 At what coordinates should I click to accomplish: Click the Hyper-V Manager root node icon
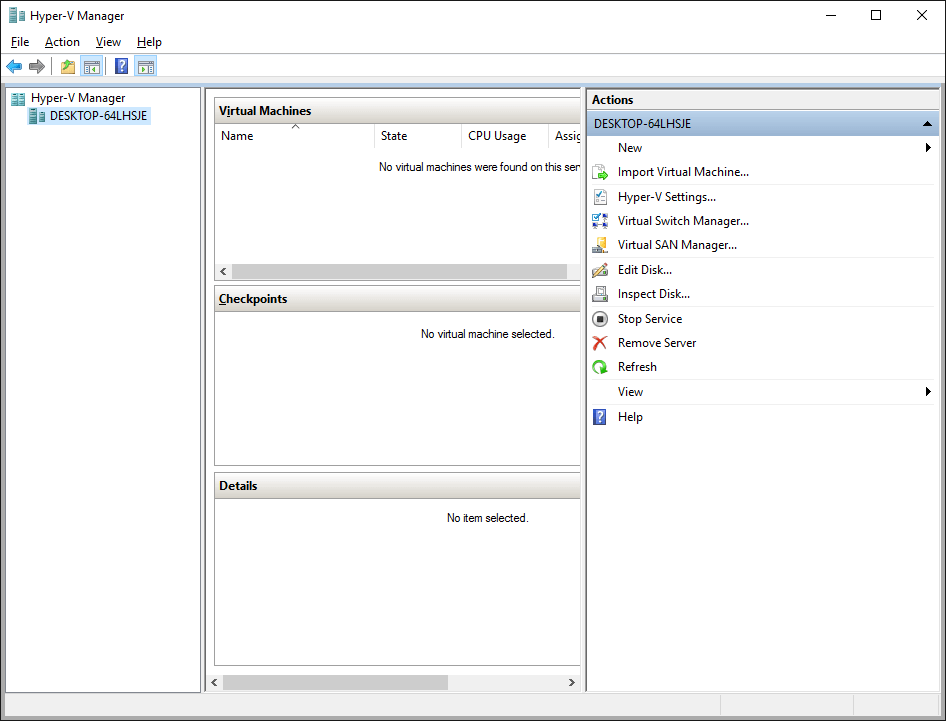pyautogui.click(x=18, y=98)
